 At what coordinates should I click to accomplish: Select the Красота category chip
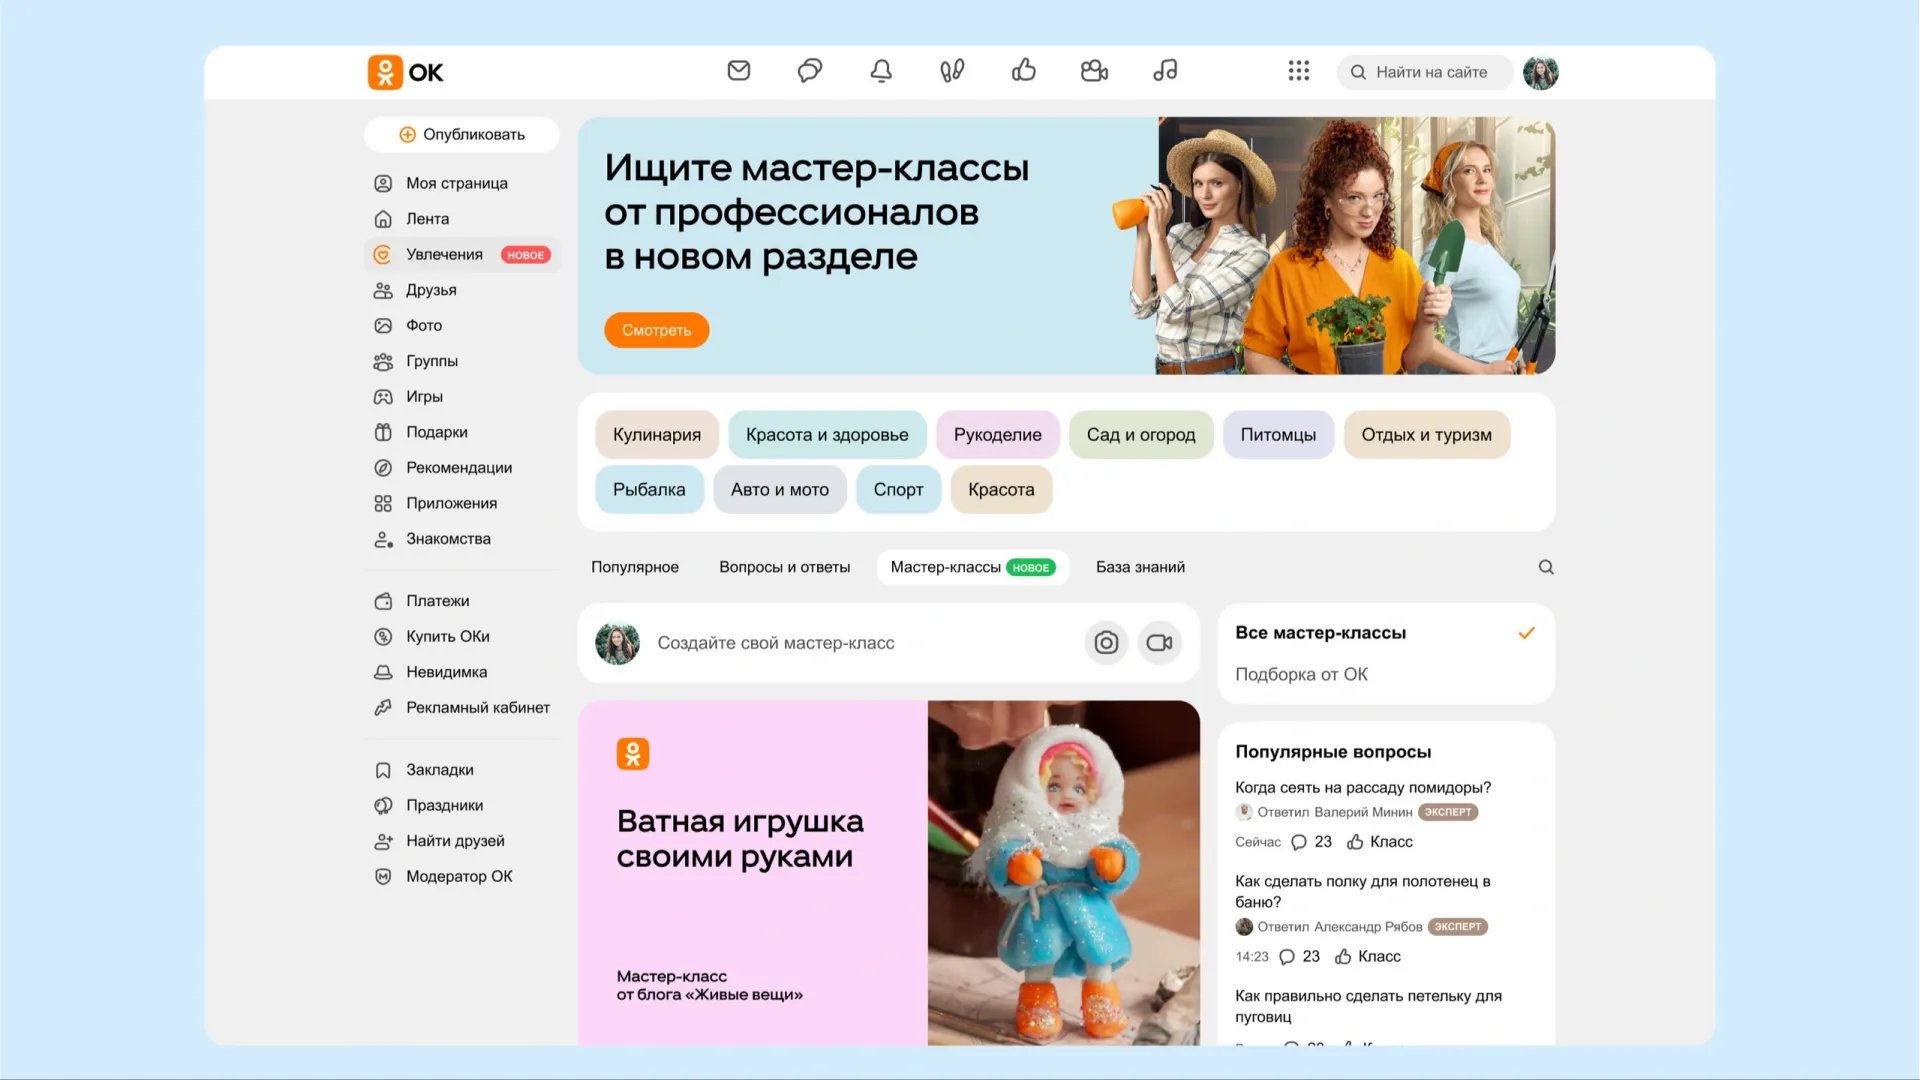1001,490
